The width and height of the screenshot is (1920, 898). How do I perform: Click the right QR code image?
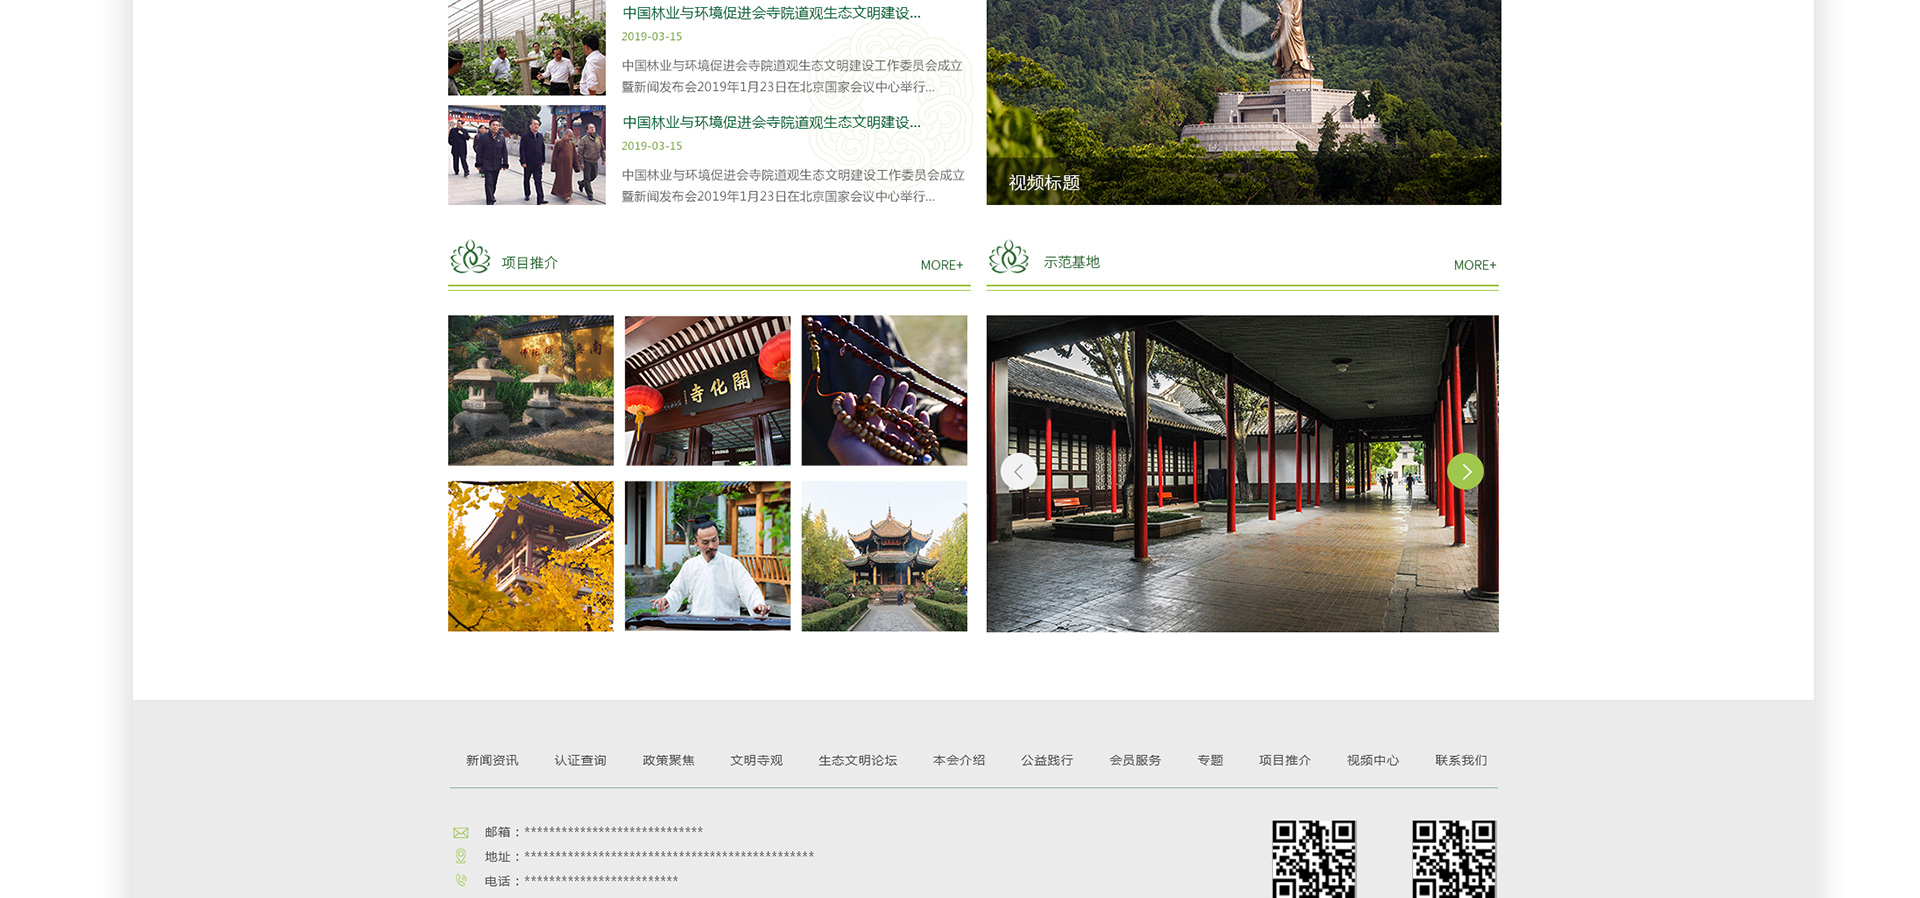(x=1453, y=859)
